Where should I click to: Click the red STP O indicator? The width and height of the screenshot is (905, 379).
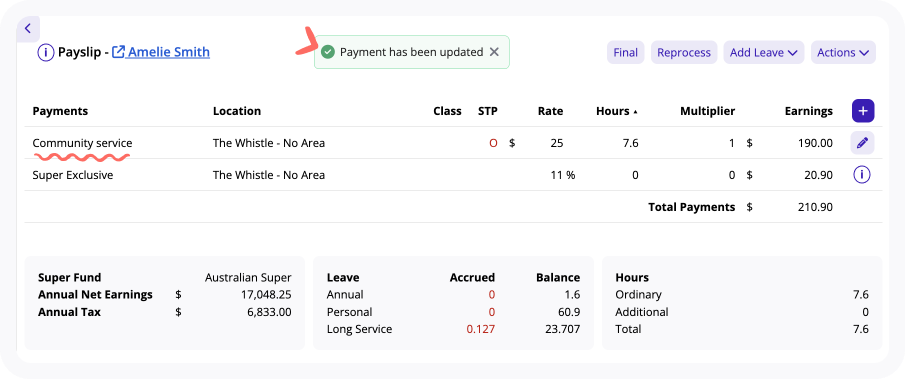coord(493,143)
